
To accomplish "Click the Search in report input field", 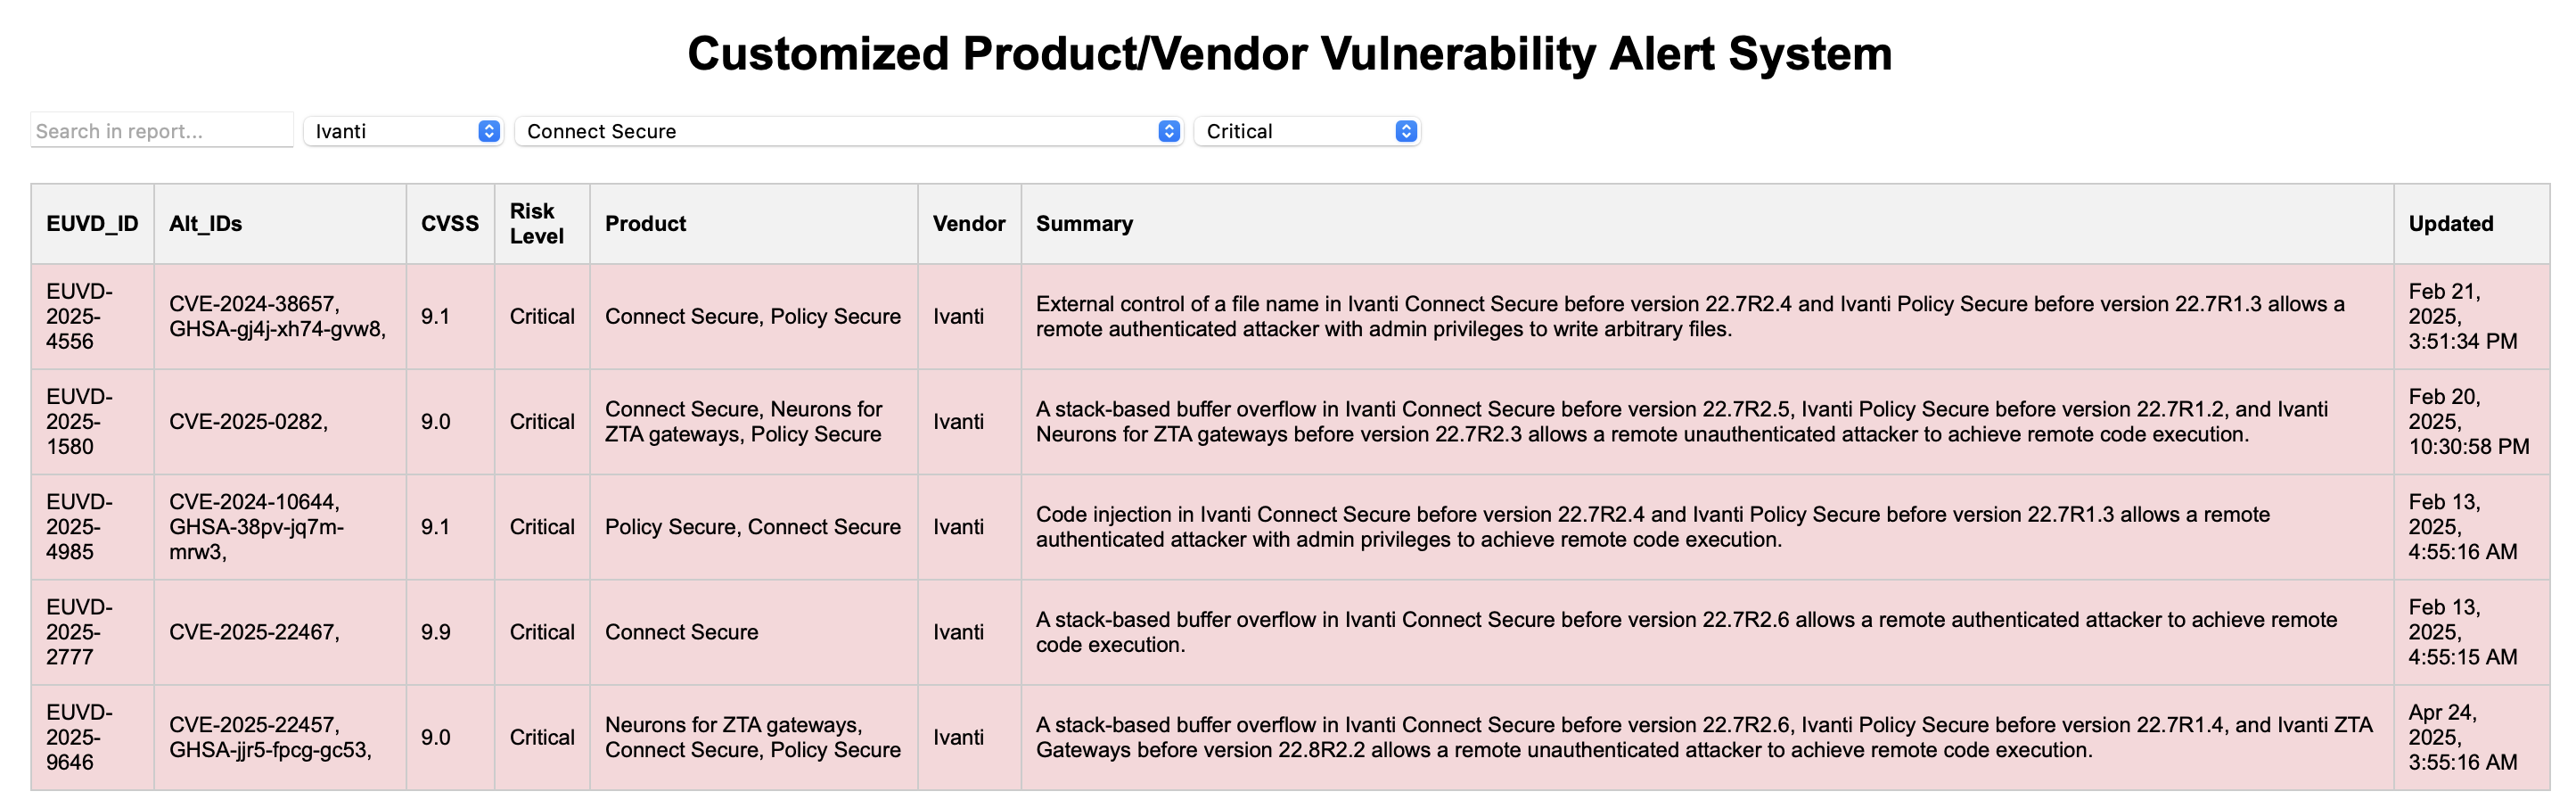I will (162, 131).
